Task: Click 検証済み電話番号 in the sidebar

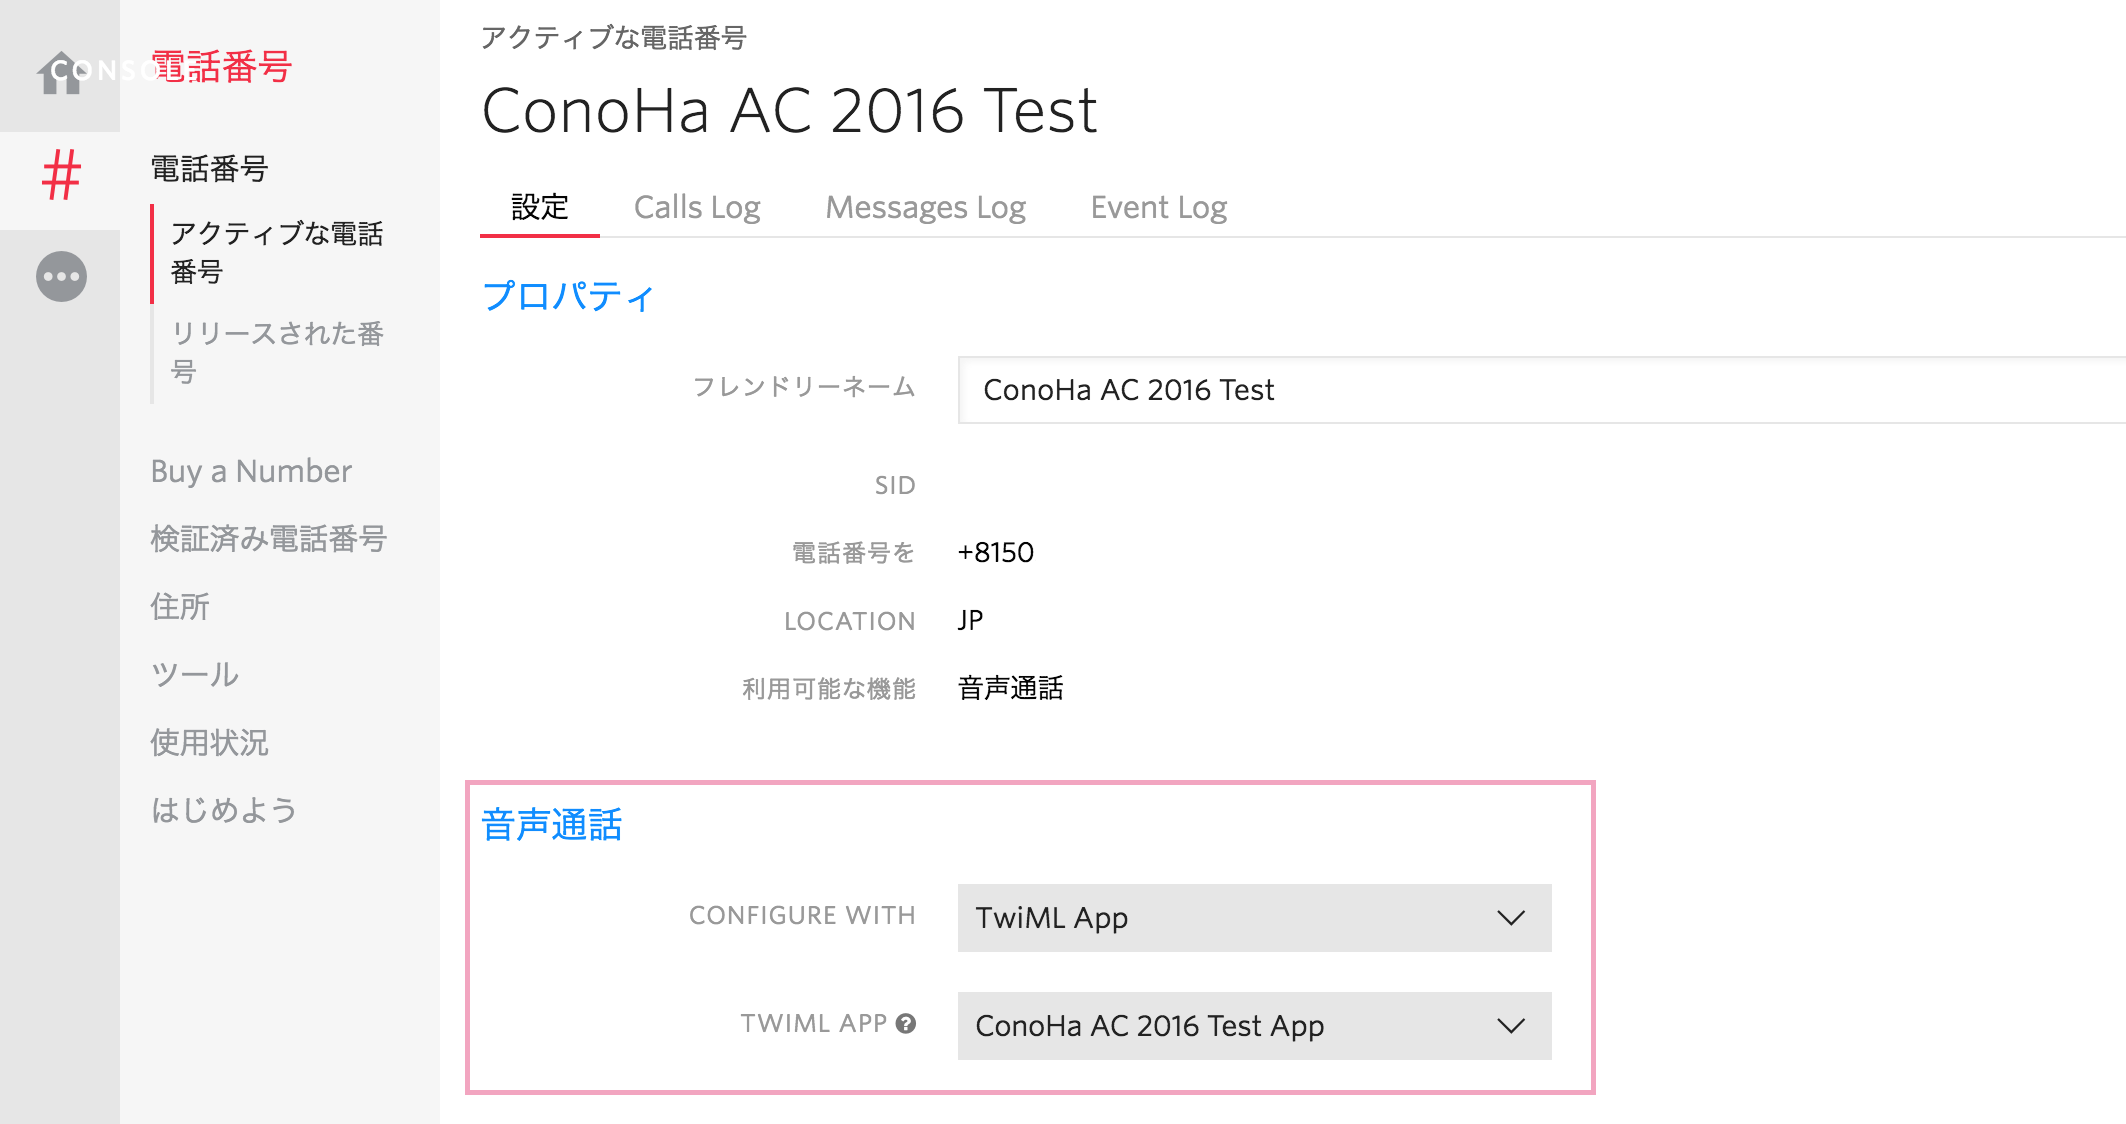Action: tap(267, 538)
